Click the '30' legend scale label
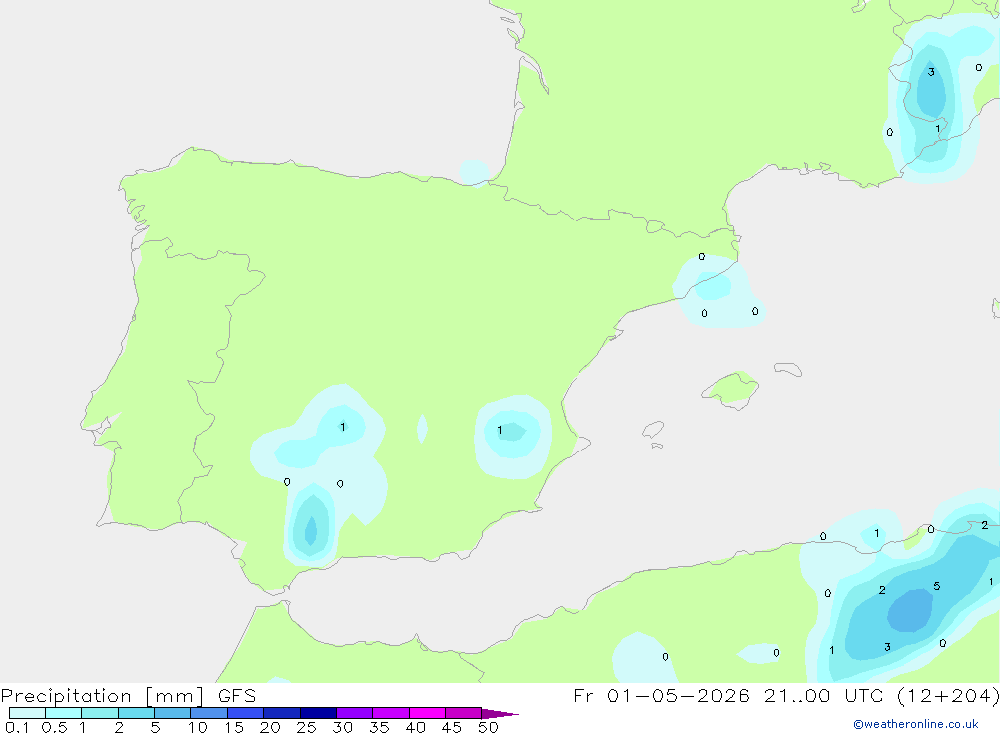 tap(342, 727)
